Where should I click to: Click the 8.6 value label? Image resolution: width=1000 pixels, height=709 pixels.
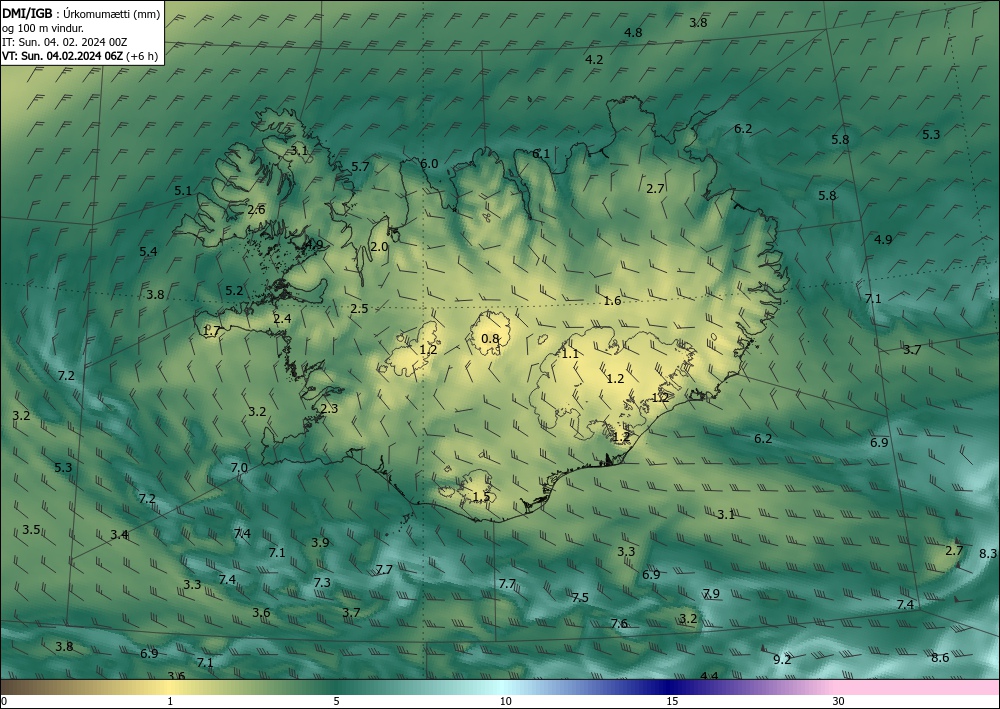pyautogui.click(x=940, y=657)
